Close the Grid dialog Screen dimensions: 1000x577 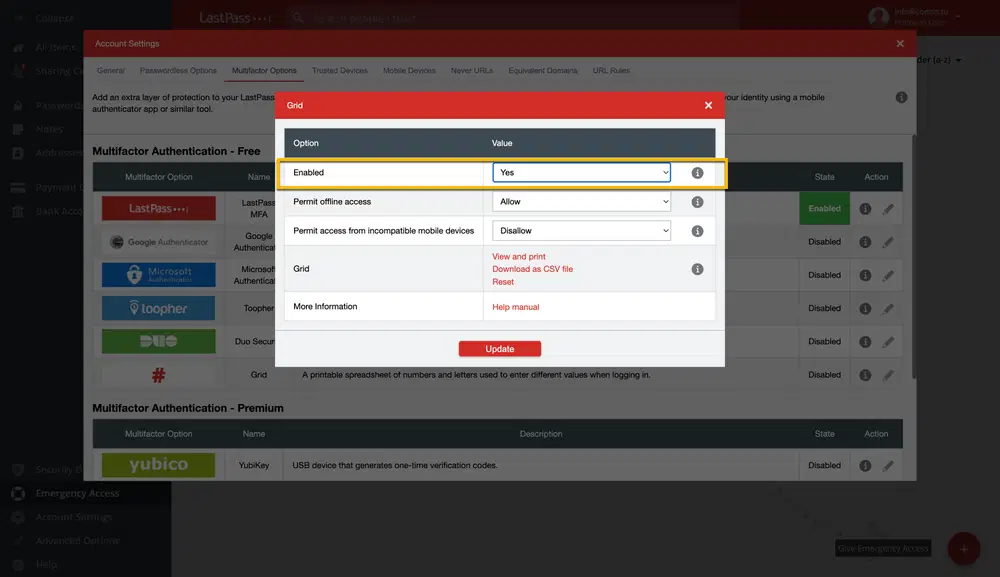pyautogui.click(x=708, y=105)
